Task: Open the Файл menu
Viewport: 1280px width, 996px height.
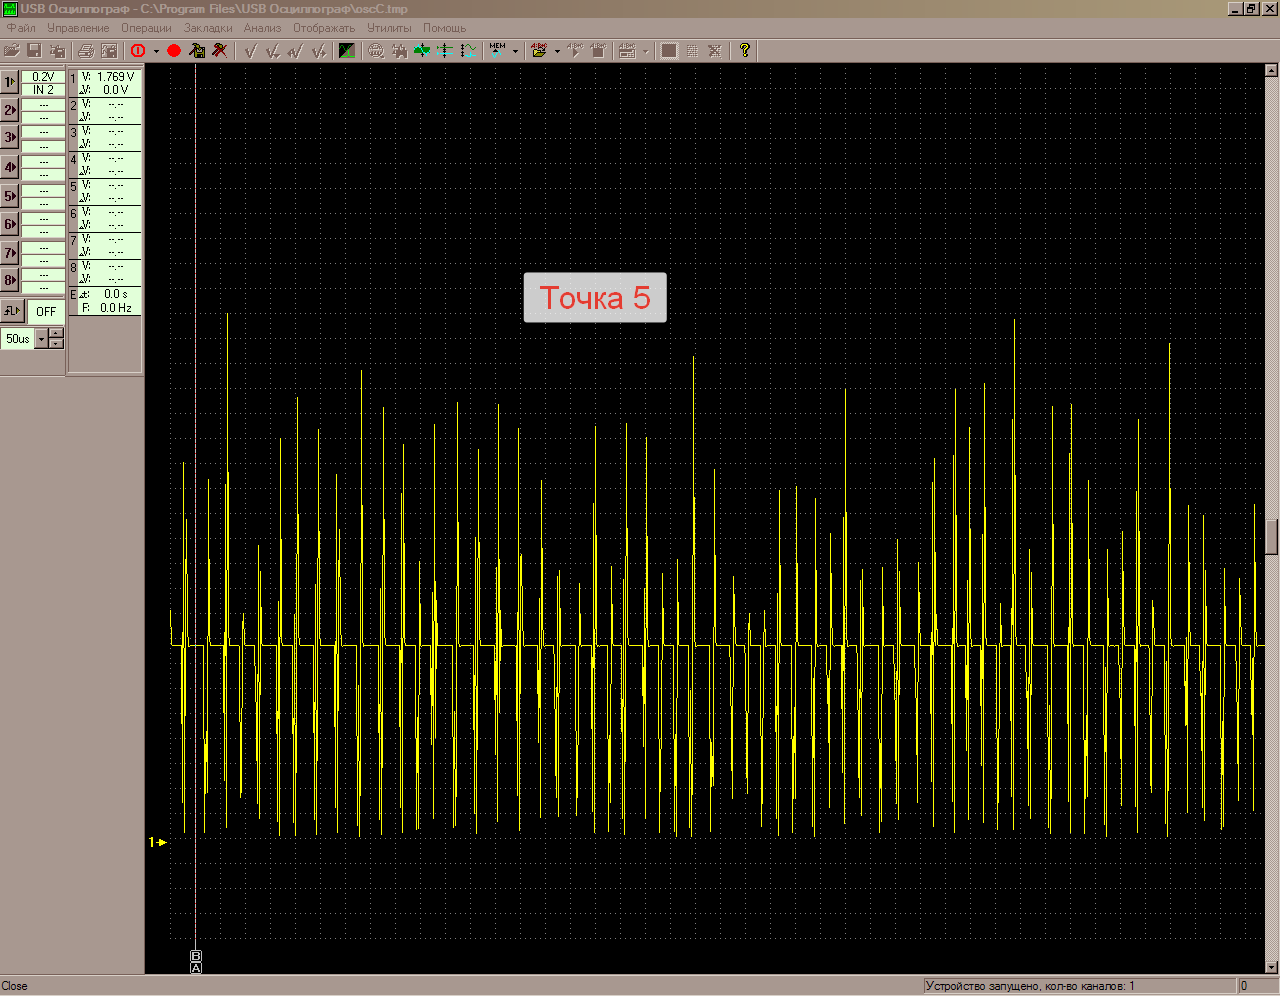Action: [20, 28]
